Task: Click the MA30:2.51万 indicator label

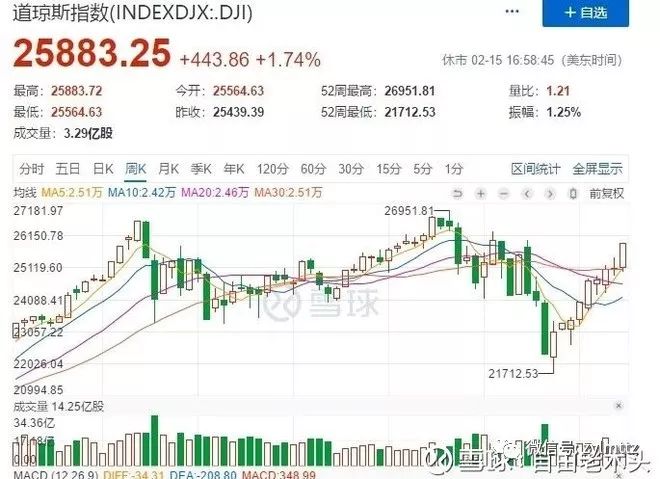Action: click(x=288, y=193)
